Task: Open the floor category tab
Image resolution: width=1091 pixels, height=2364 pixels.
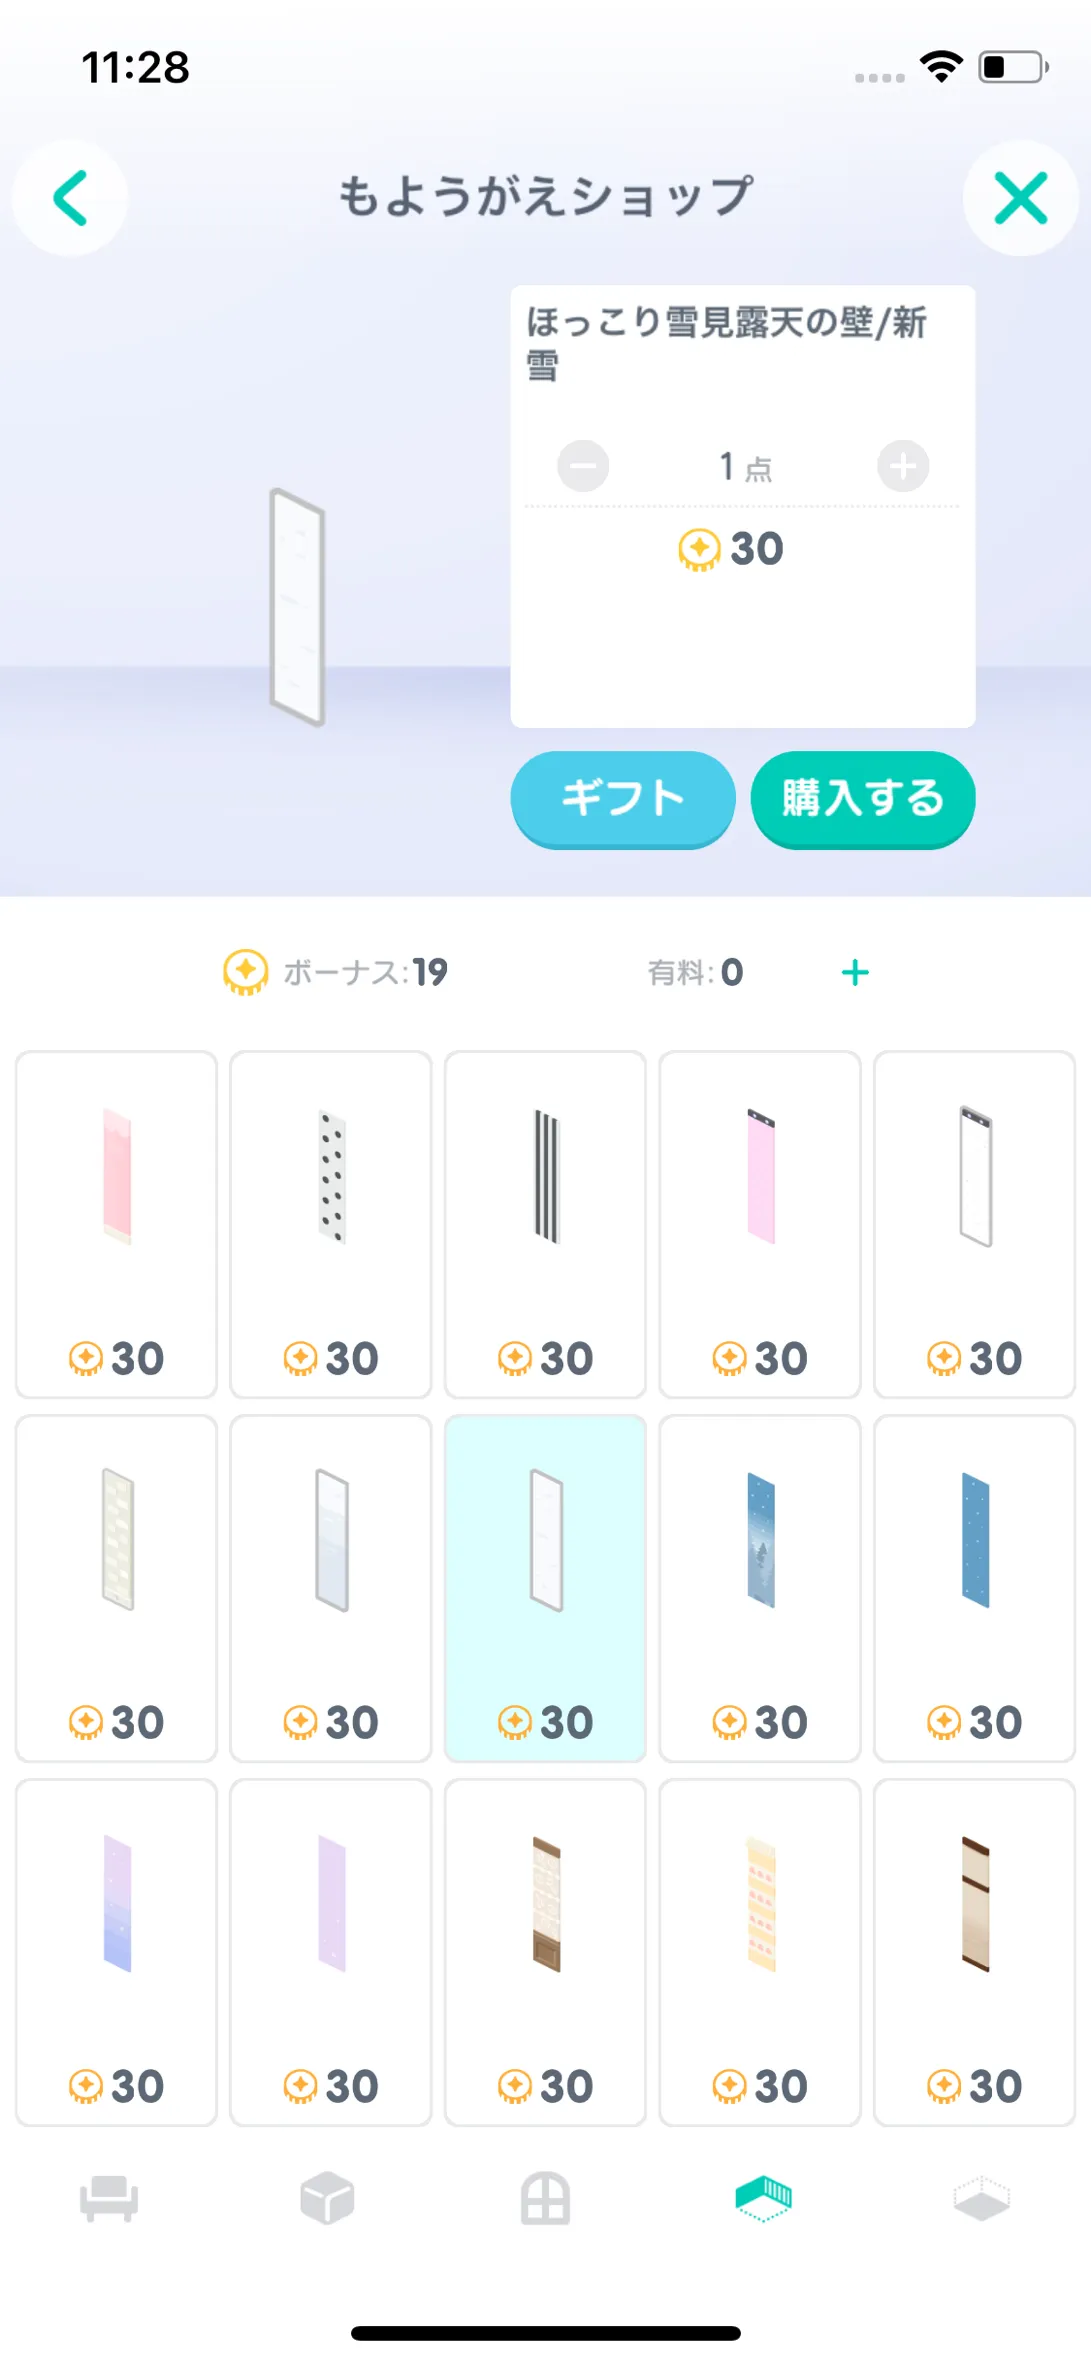Action: pos(982,2199)
